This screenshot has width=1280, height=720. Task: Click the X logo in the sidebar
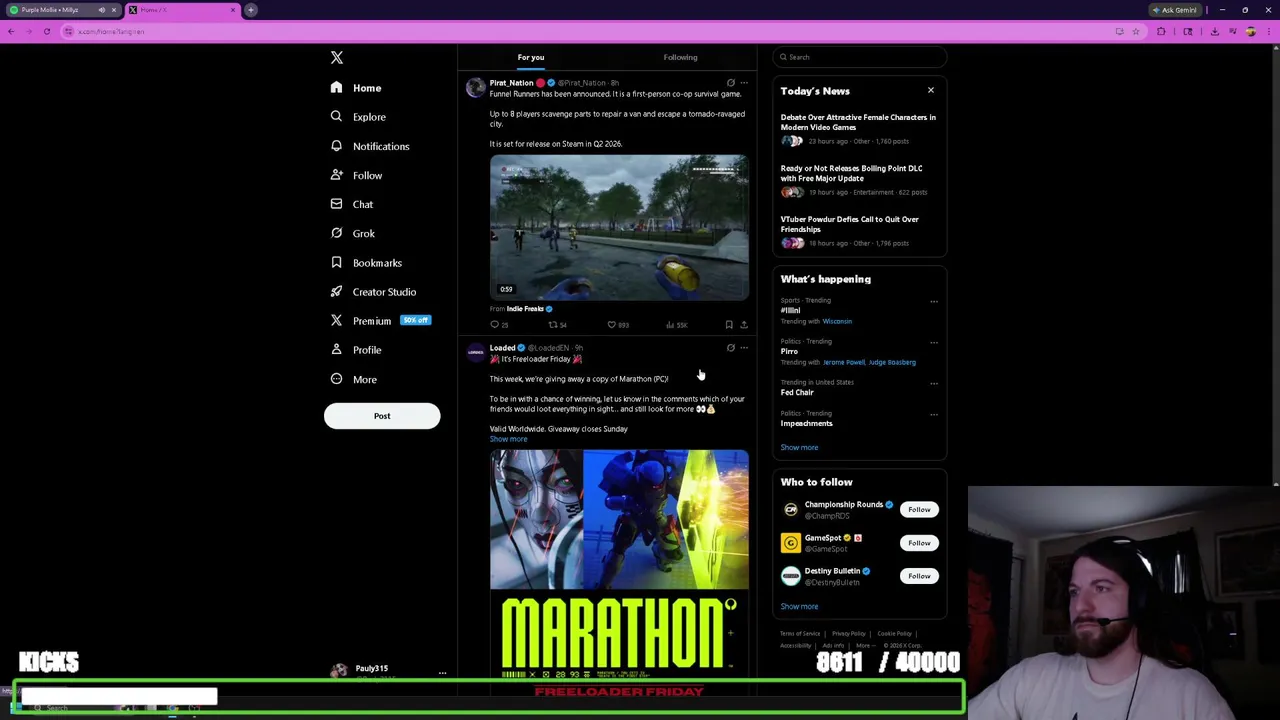click(337, 58)
